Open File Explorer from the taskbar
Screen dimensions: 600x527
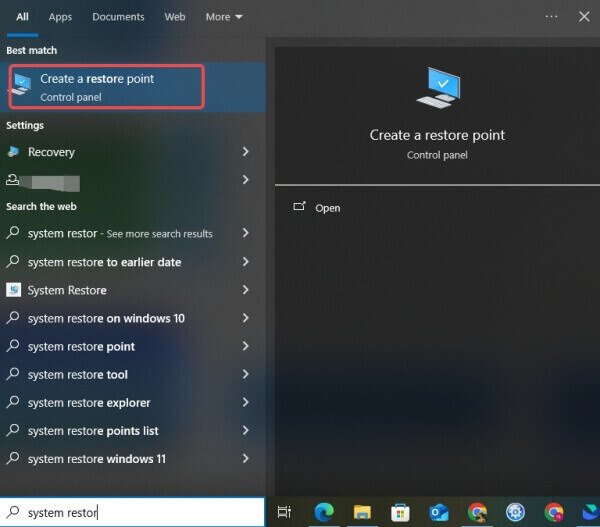pos(362,512)
